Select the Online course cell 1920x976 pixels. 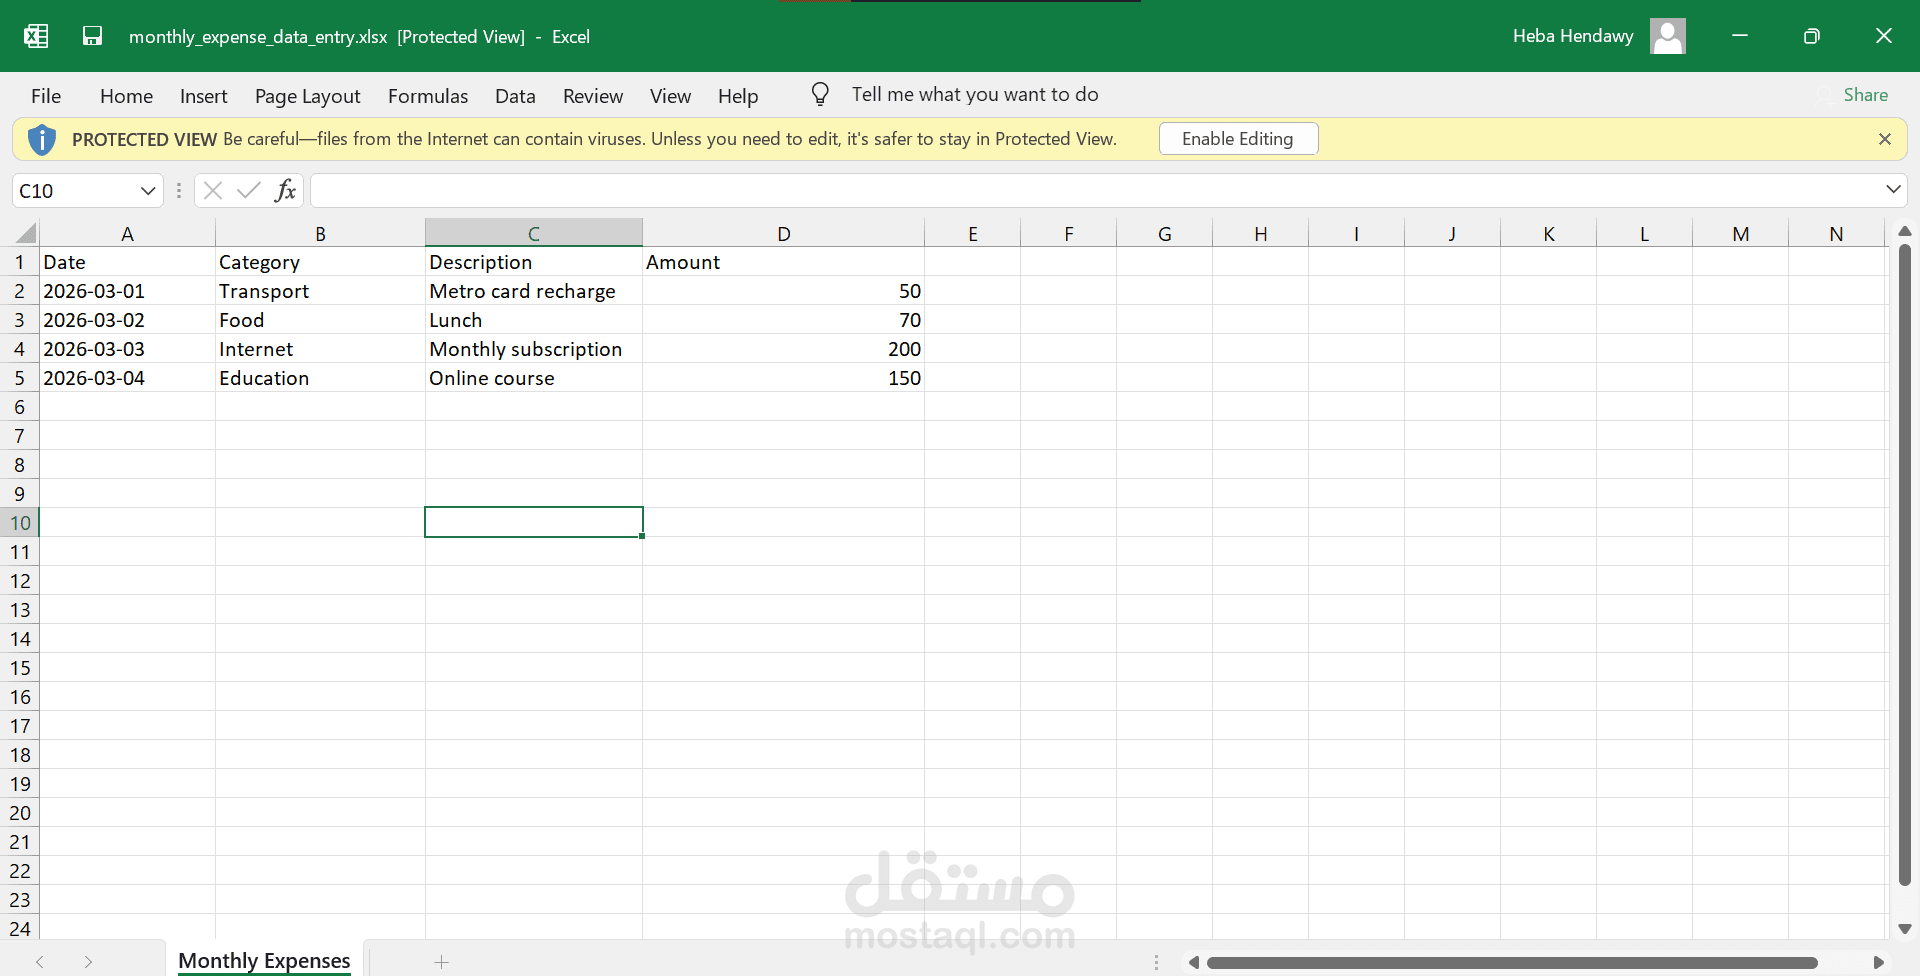tap(534, 378)
